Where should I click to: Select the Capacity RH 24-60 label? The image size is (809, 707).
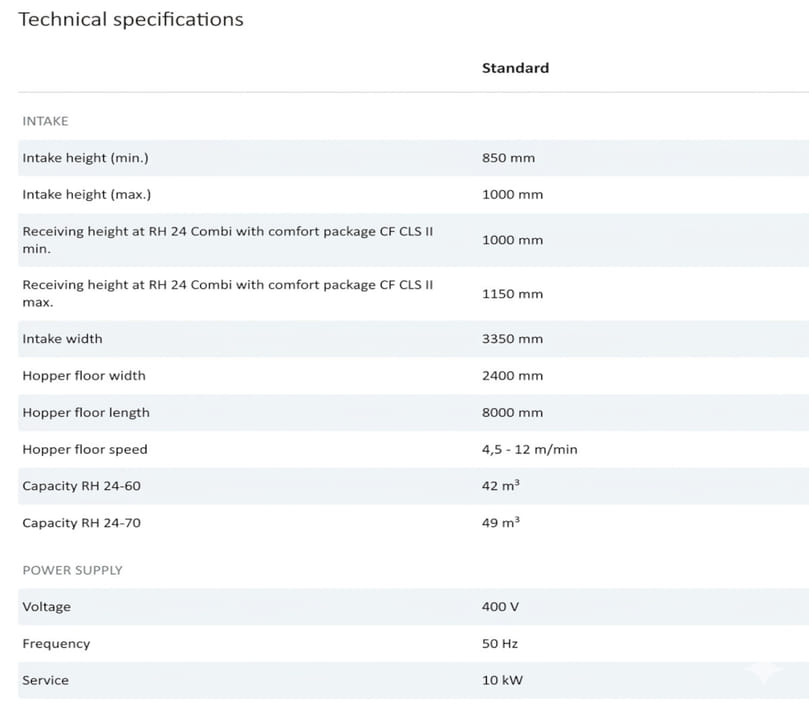[81, 486]
